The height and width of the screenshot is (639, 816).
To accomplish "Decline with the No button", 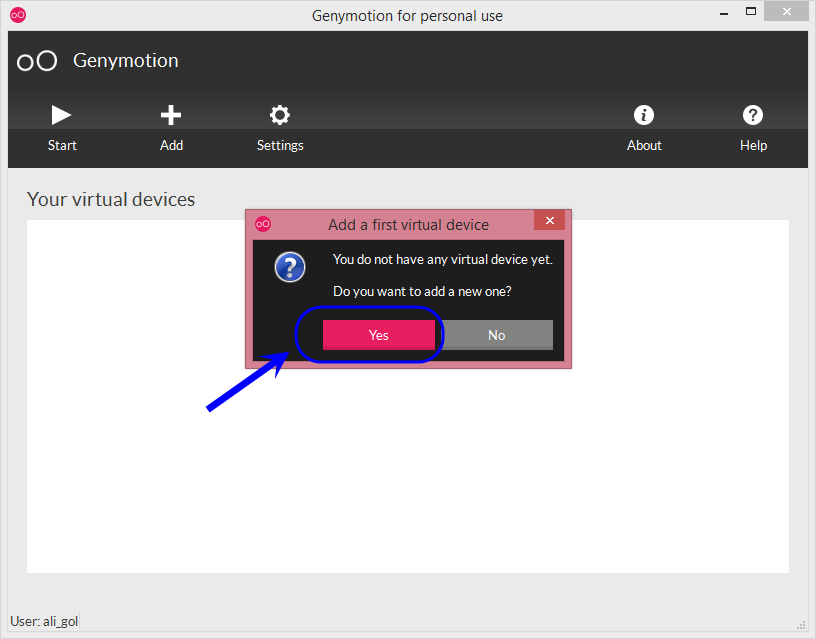I will tap(496, 335).
